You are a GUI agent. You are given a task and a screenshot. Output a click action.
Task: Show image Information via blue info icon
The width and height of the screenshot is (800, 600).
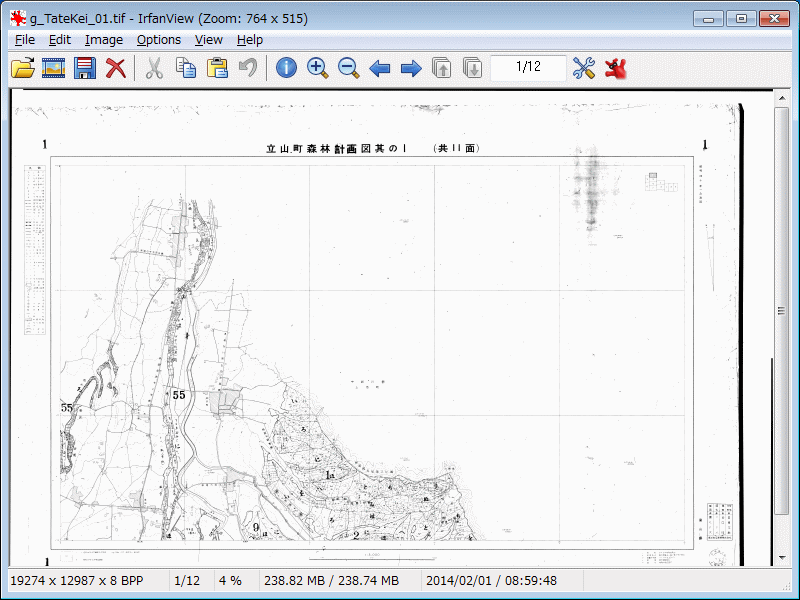click(x=286, y=68)
